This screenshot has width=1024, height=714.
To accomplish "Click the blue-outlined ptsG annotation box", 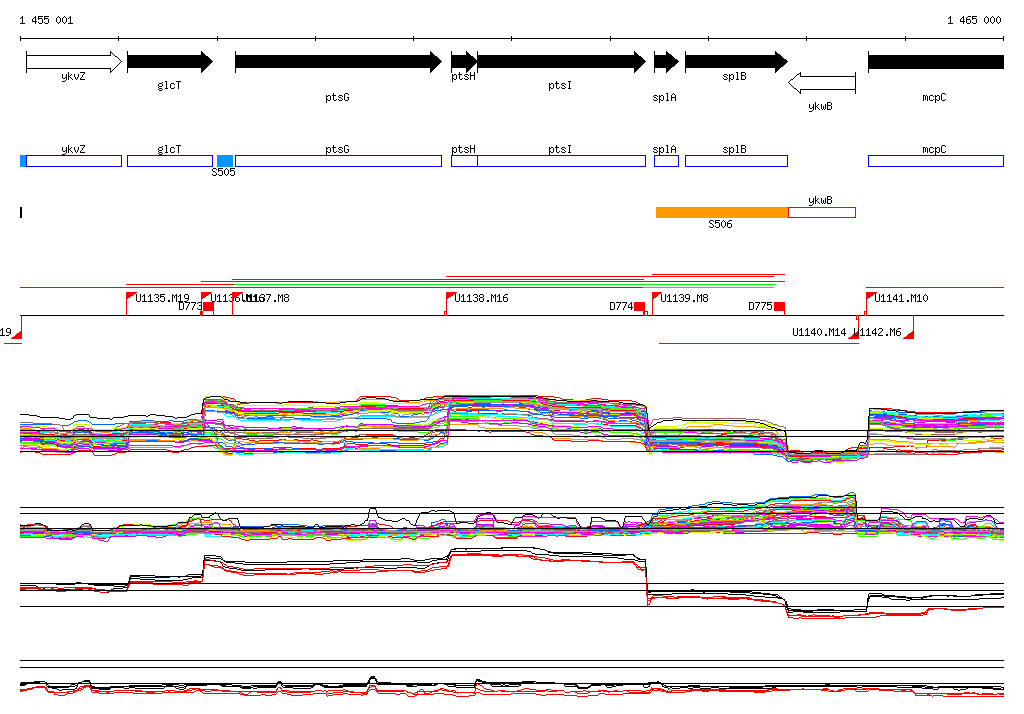I will click(338, 161).
